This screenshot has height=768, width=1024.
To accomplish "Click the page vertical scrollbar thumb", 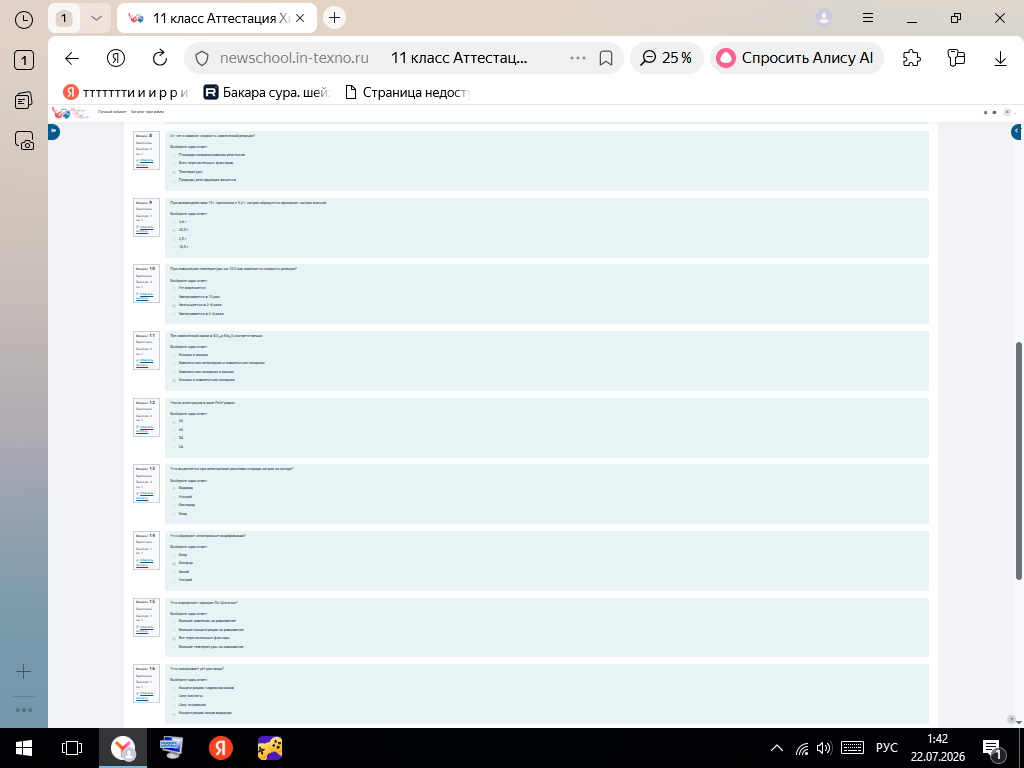I will 1019,460.
